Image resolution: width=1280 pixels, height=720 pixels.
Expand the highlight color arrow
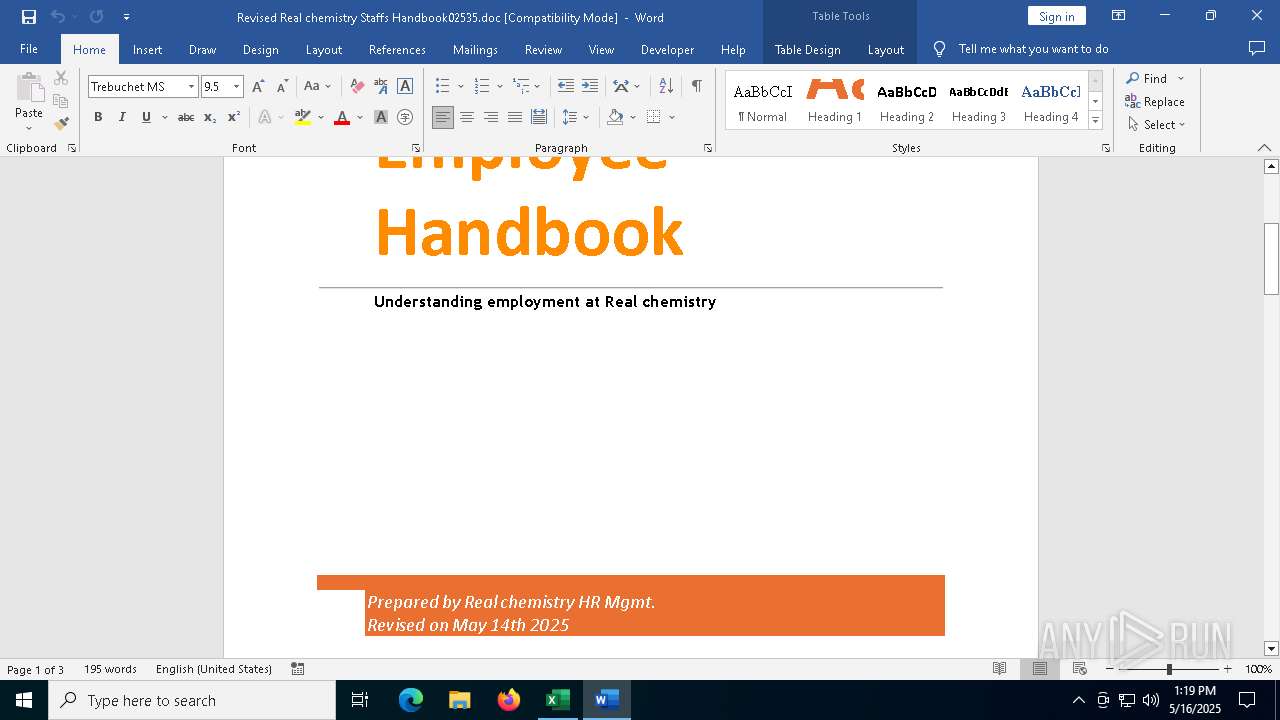[x=321, y=118]
